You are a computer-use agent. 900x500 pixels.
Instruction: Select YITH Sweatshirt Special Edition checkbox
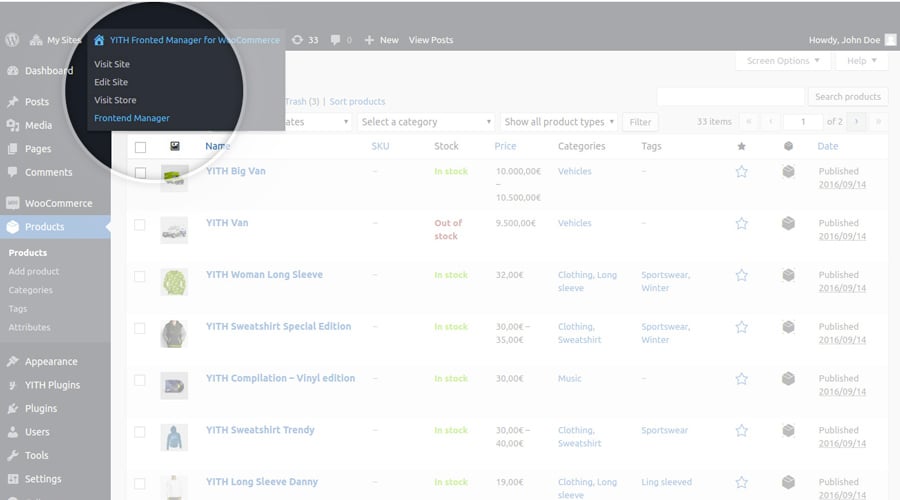point(139,328)
